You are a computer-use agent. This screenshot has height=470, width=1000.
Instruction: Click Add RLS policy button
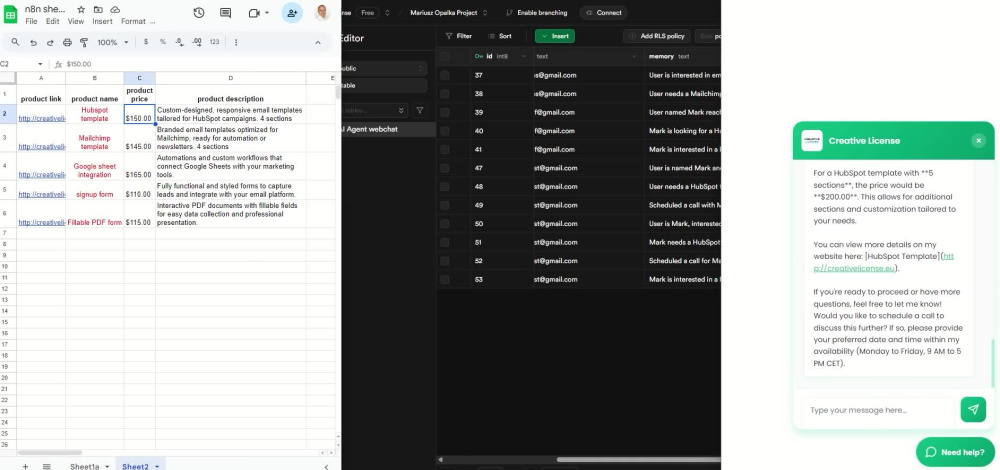pos(657,36)
